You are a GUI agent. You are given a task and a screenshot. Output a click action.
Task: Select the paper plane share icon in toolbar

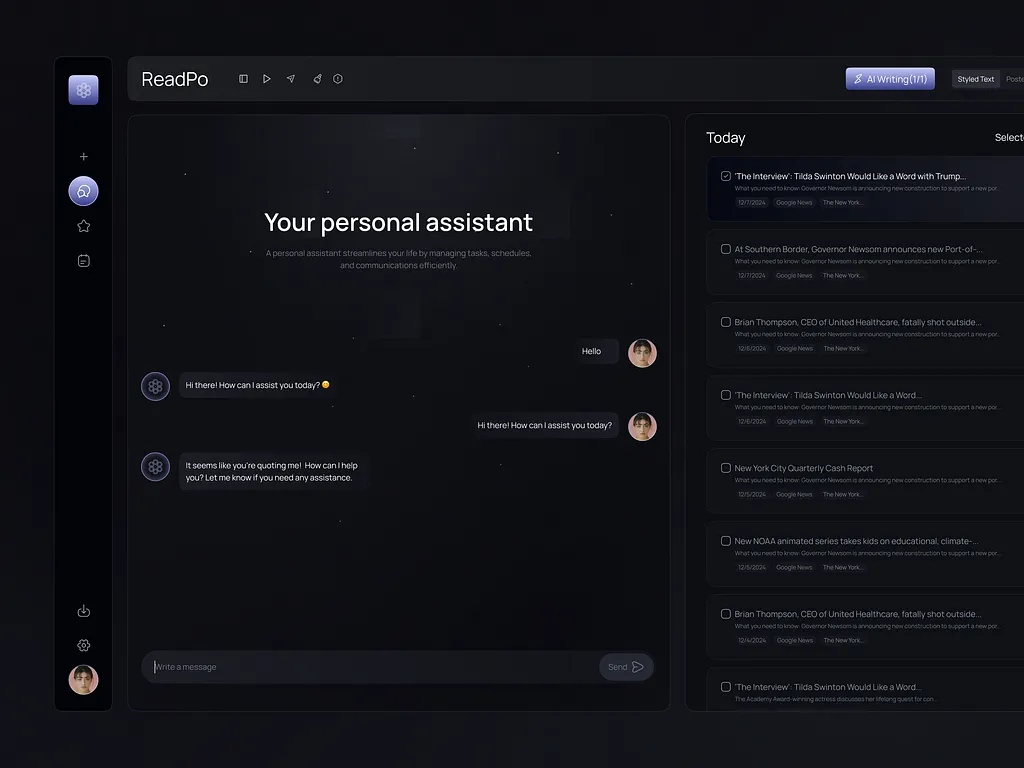(x=290, y=78)
